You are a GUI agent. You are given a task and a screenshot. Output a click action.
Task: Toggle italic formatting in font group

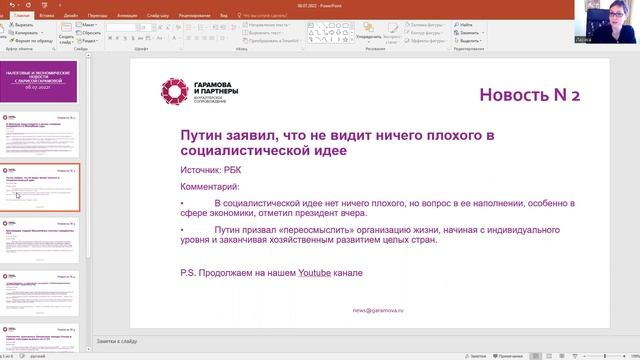pyautogui.click(x=118, y=38)
